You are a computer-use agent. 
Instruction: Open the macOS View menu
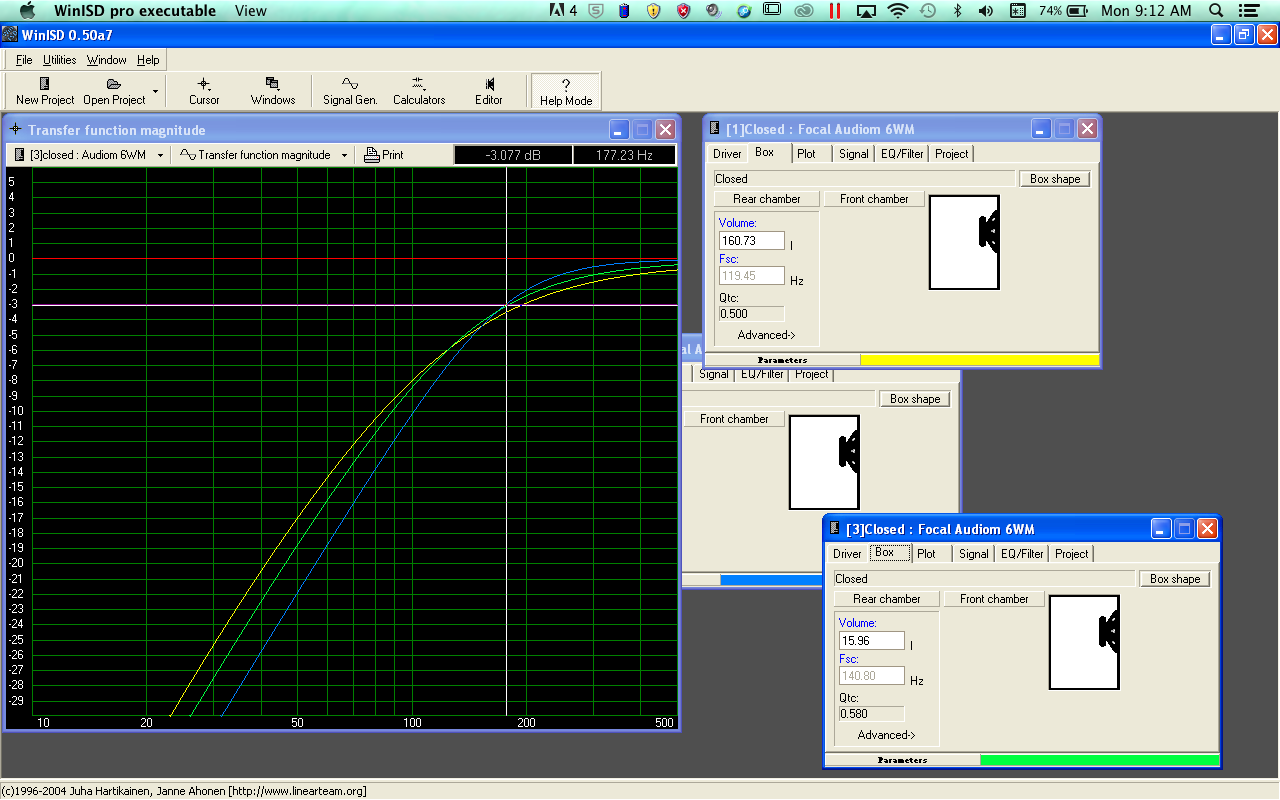click(250, 11)
